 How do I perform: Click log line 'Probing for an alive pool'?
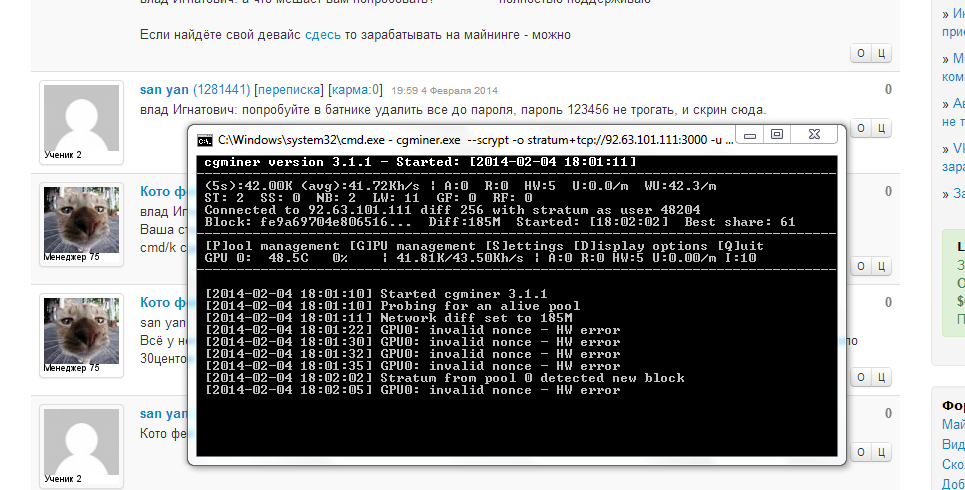pos(393,306)
